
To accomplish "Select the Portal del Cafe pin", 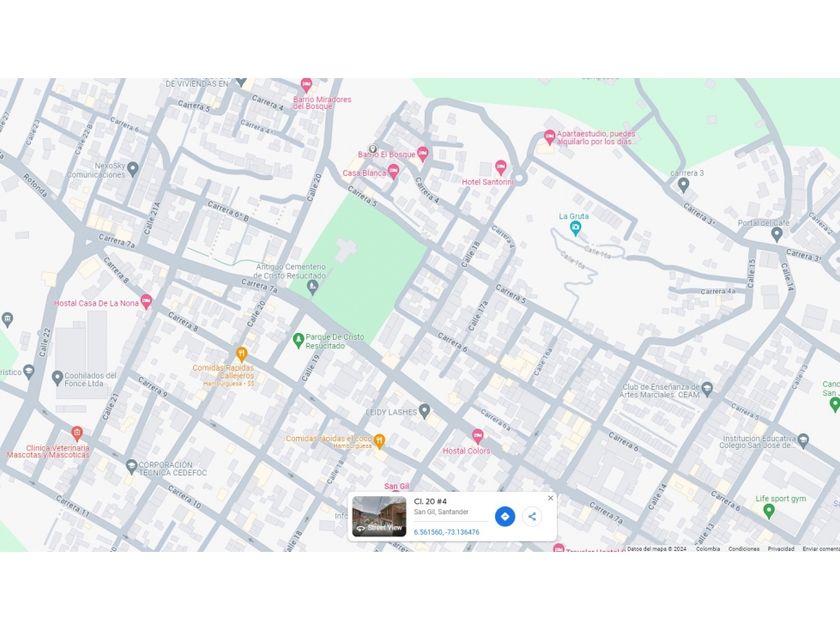I will point(777,234).
